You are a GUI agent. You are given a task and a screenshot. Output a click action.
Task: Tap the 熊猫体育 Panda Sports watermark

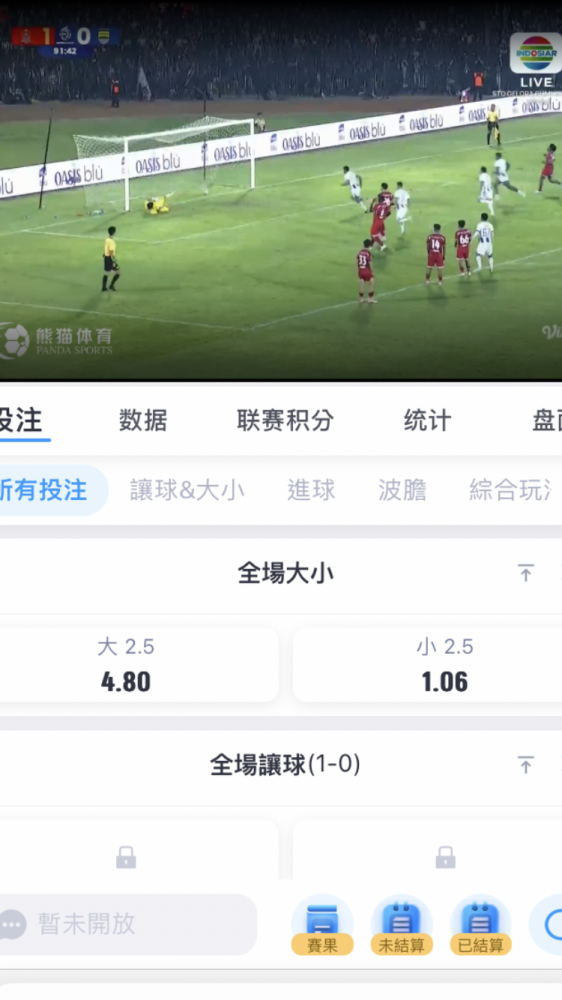56,341
